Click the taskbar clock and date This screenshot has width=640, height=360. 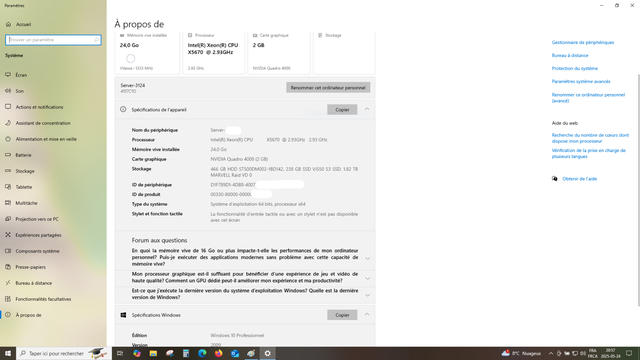pos(610,353)
